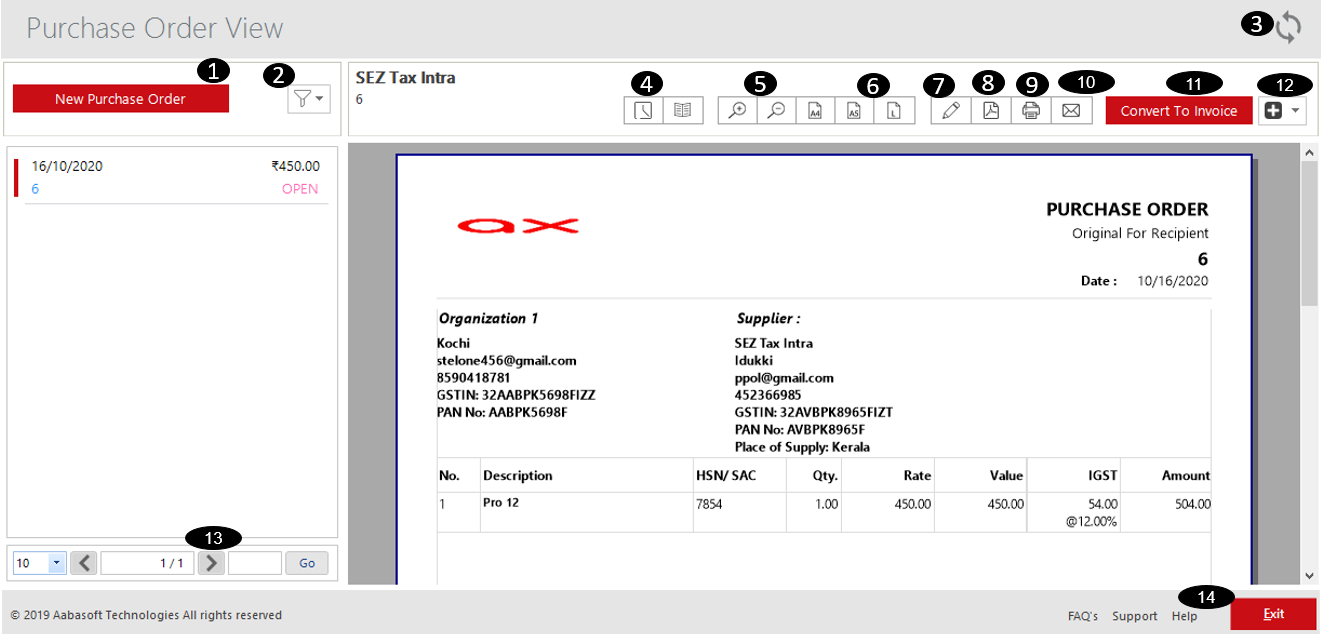Open the edit pencil tool
The width and height of the screenshot is (1321, 634).
tap(950, 110)
